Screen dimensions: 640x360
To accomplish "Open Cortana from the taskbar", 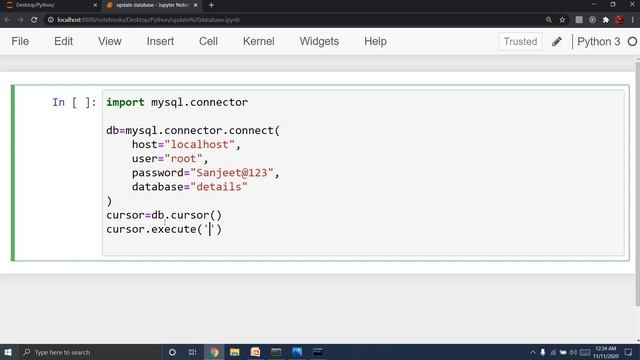I will (172, 352).
